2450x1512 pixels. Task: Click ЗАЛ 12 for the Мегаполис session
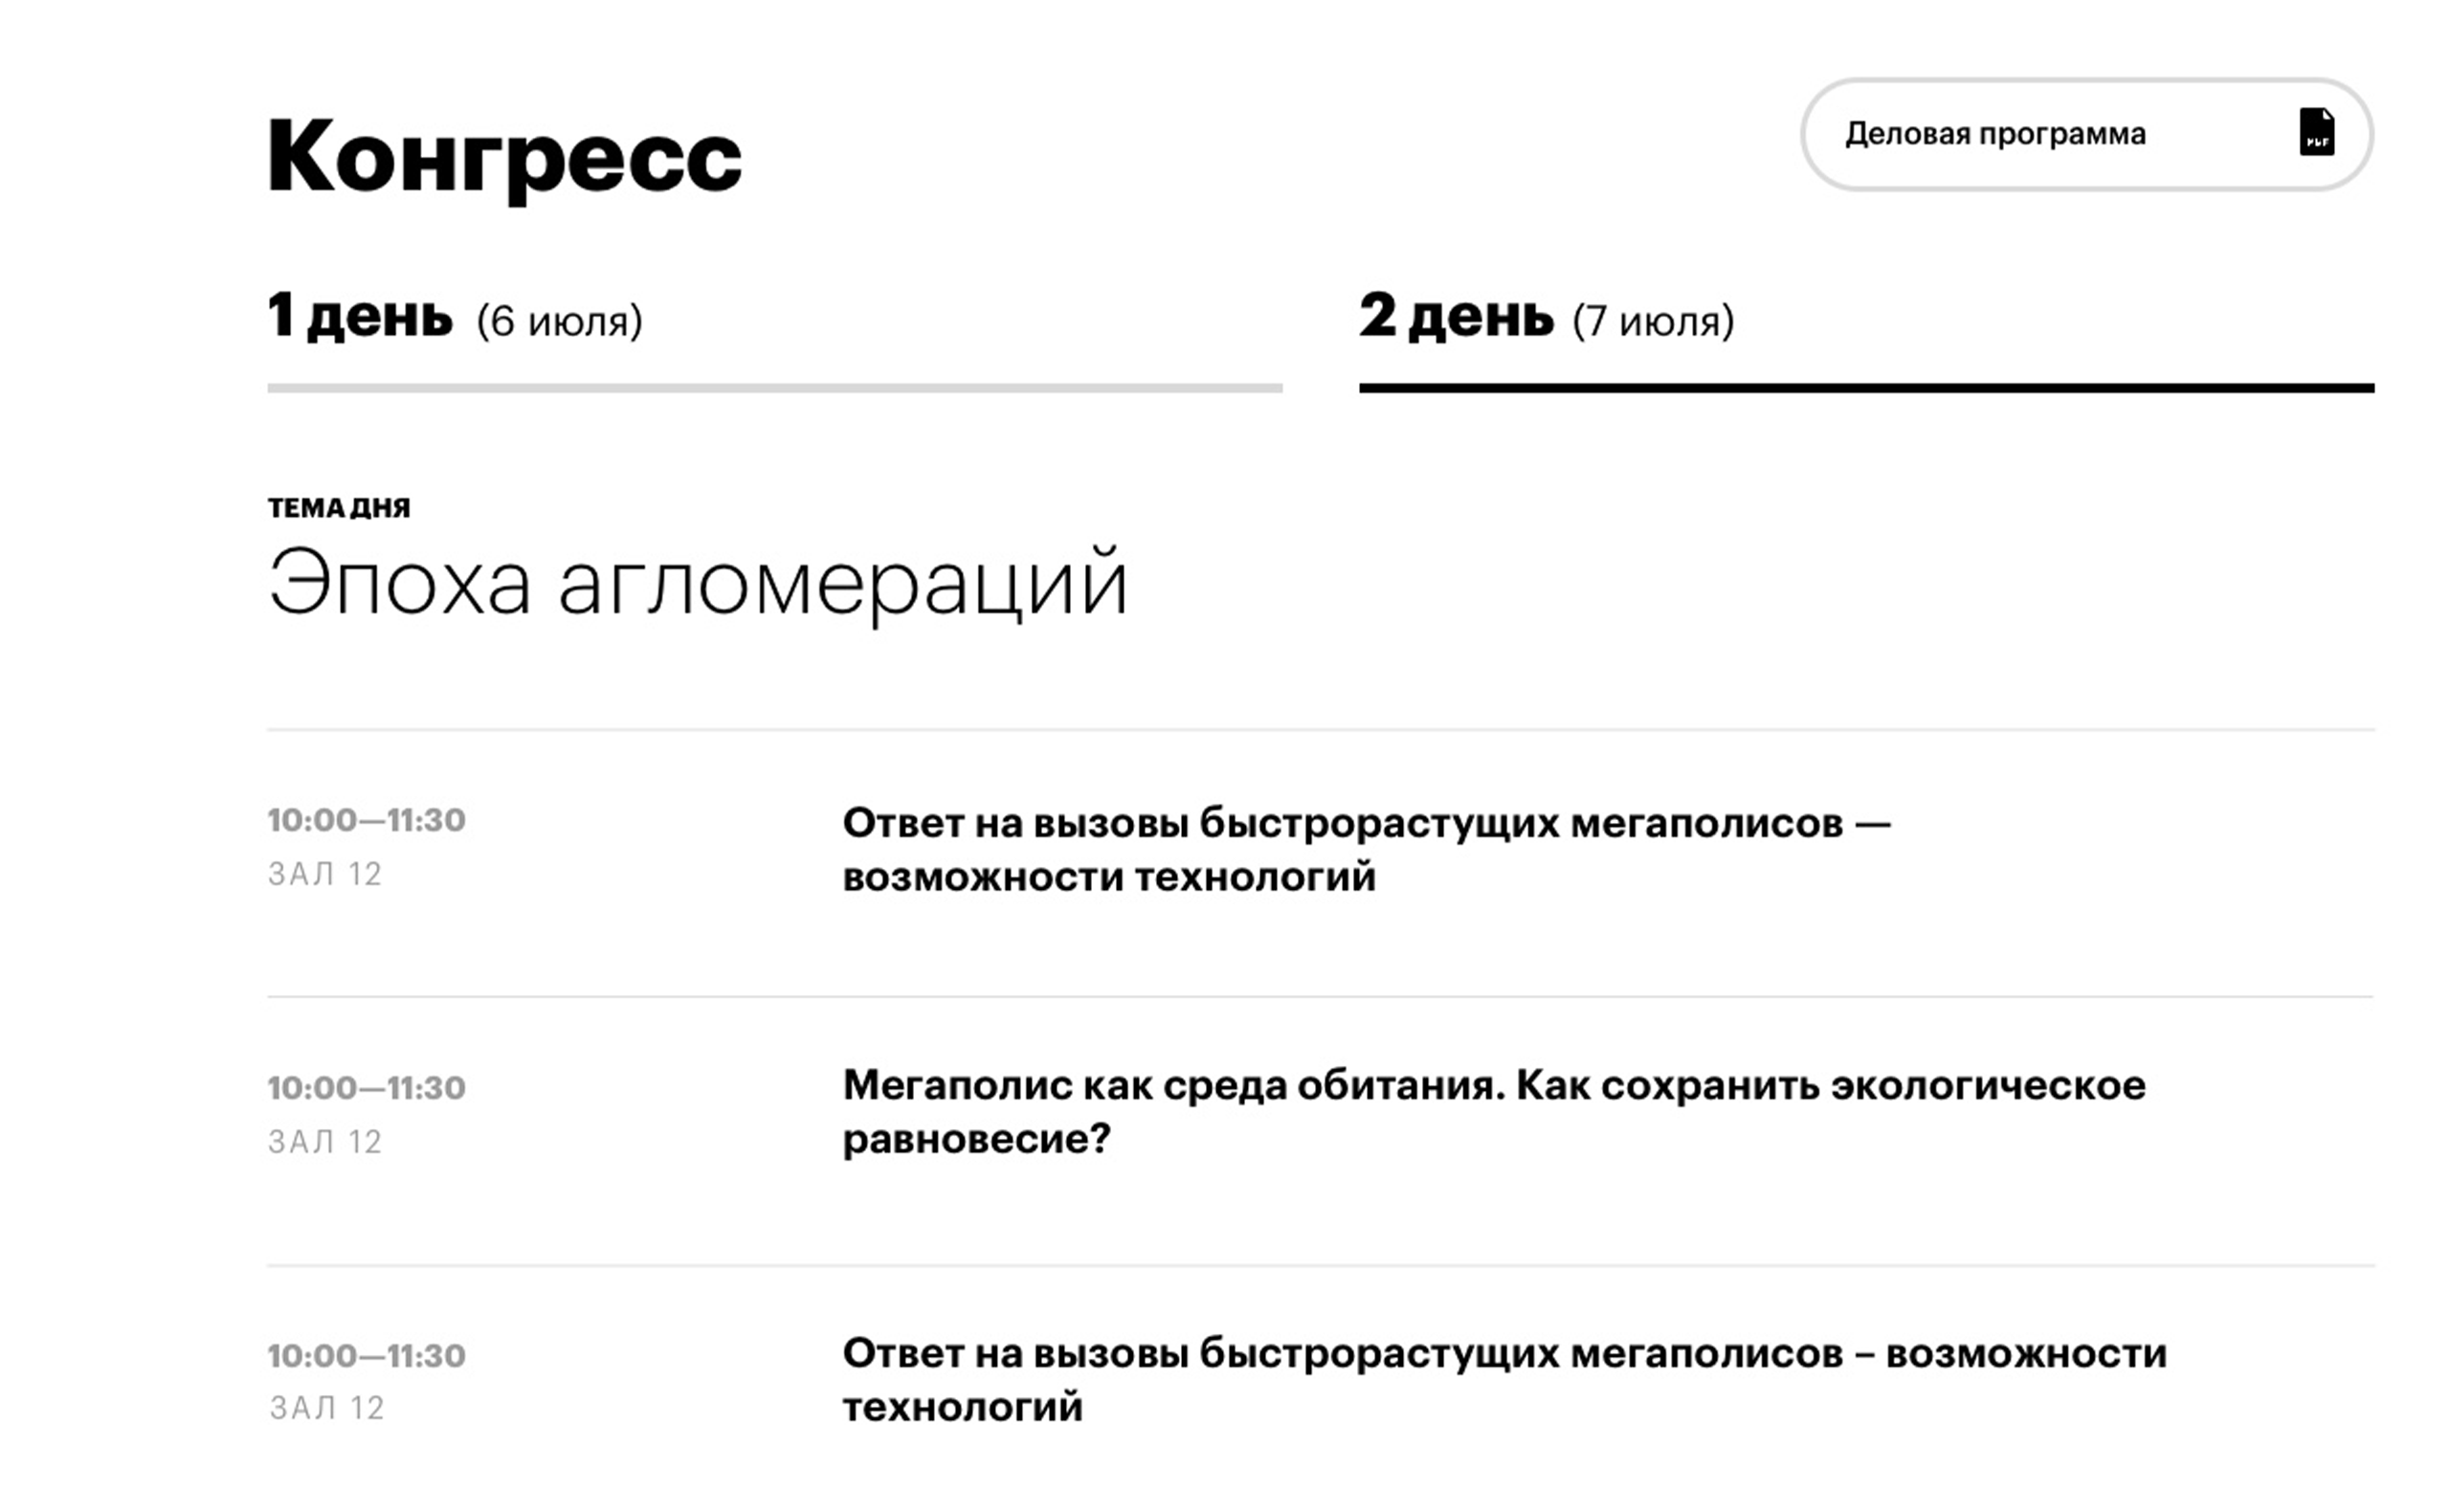325,1142
